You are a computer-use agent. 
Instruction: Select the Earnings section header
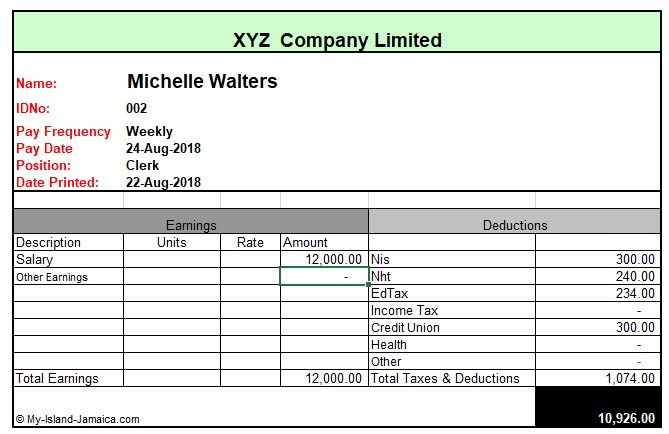coord(191,221)
